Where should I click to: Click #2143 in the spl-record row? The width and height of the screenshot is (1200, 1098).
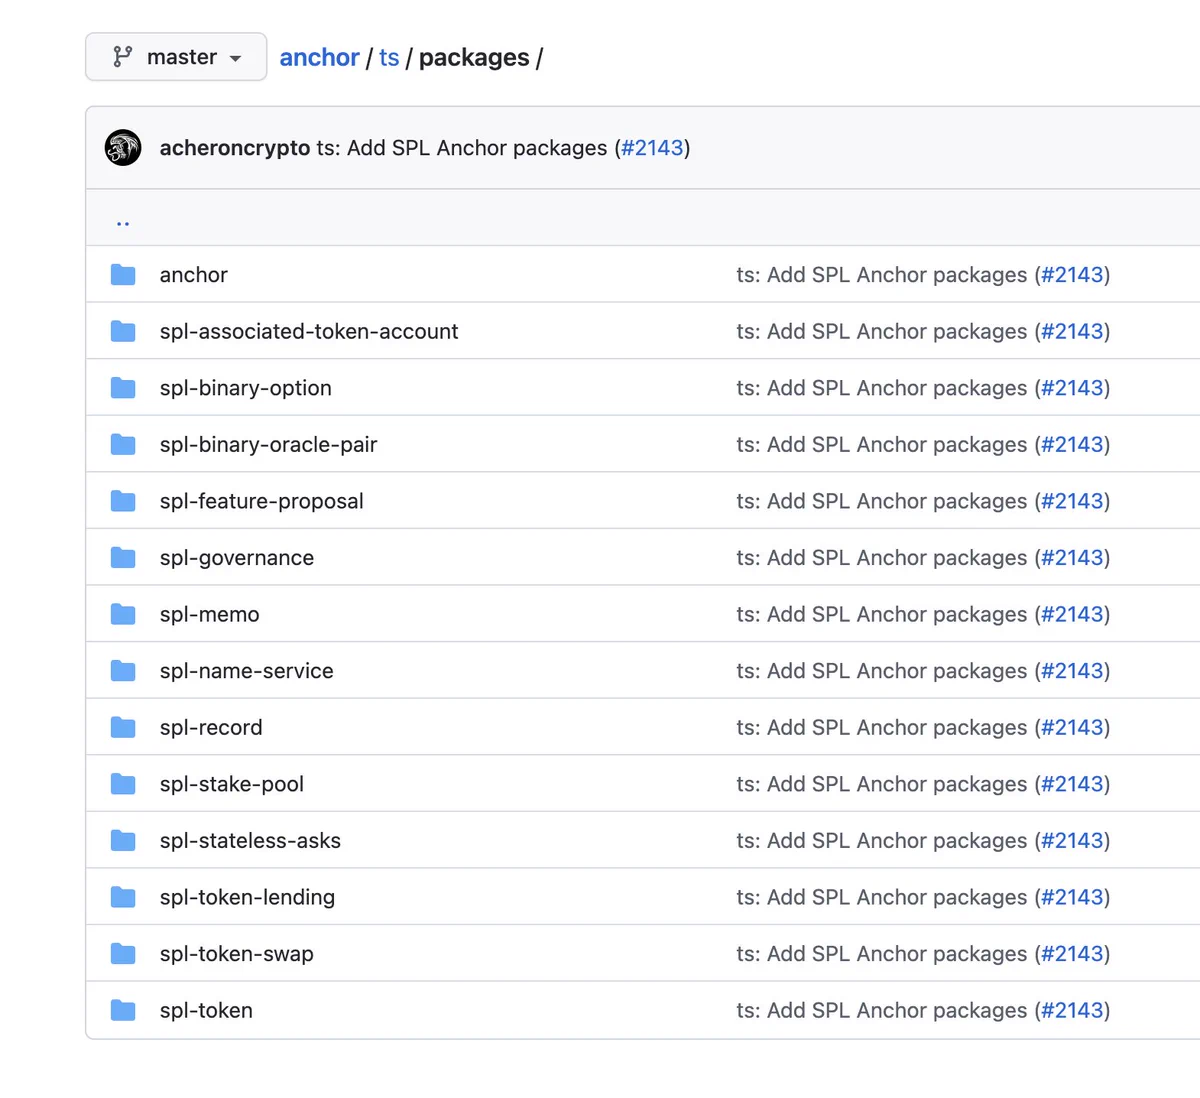pyautogui.click(x=1072, y=728)
